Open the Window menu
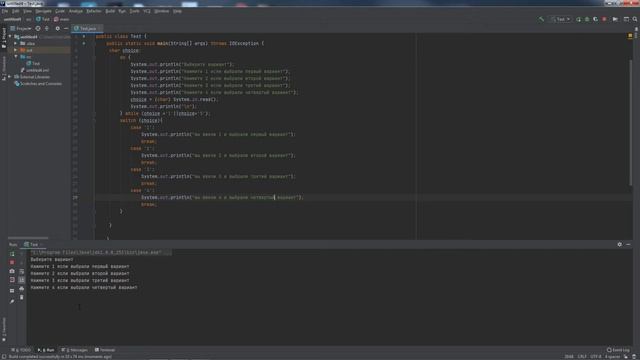The image size is (640, 360). (162, 11)
